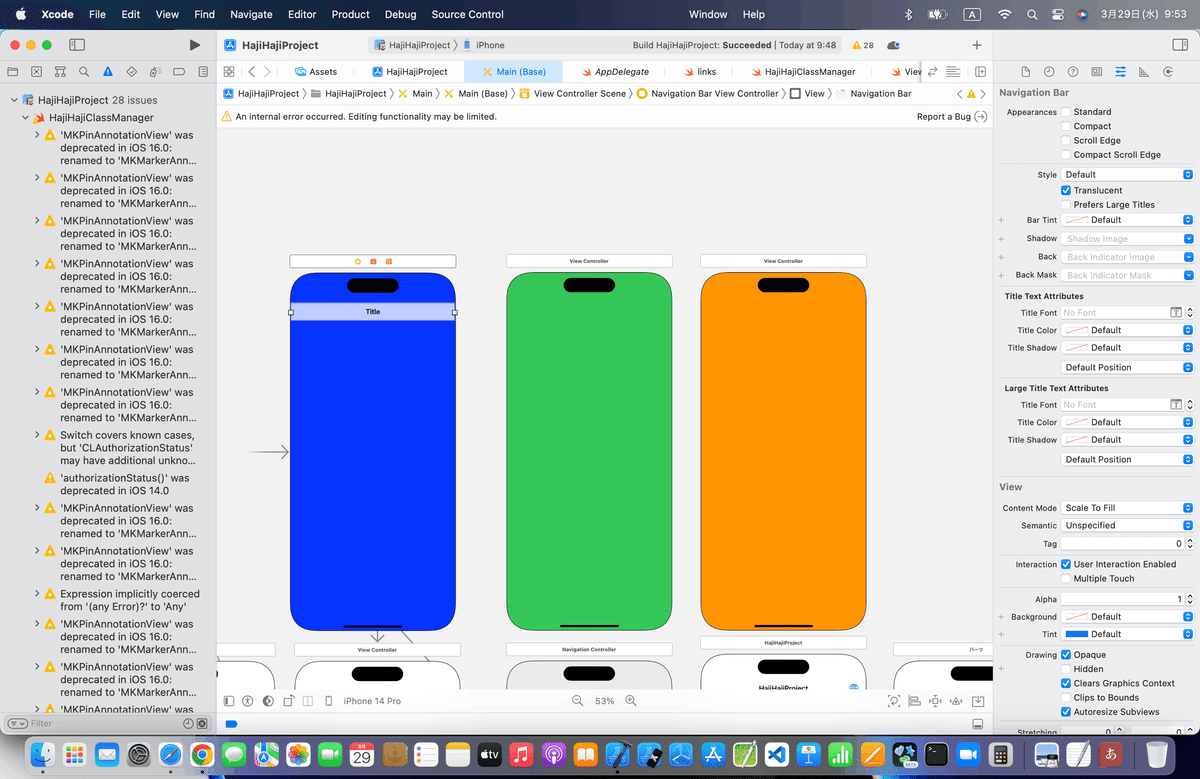Screen dimensions: 1200x779
Task: Show the Quick Help inspector
Action: [x=1073, y=72]
